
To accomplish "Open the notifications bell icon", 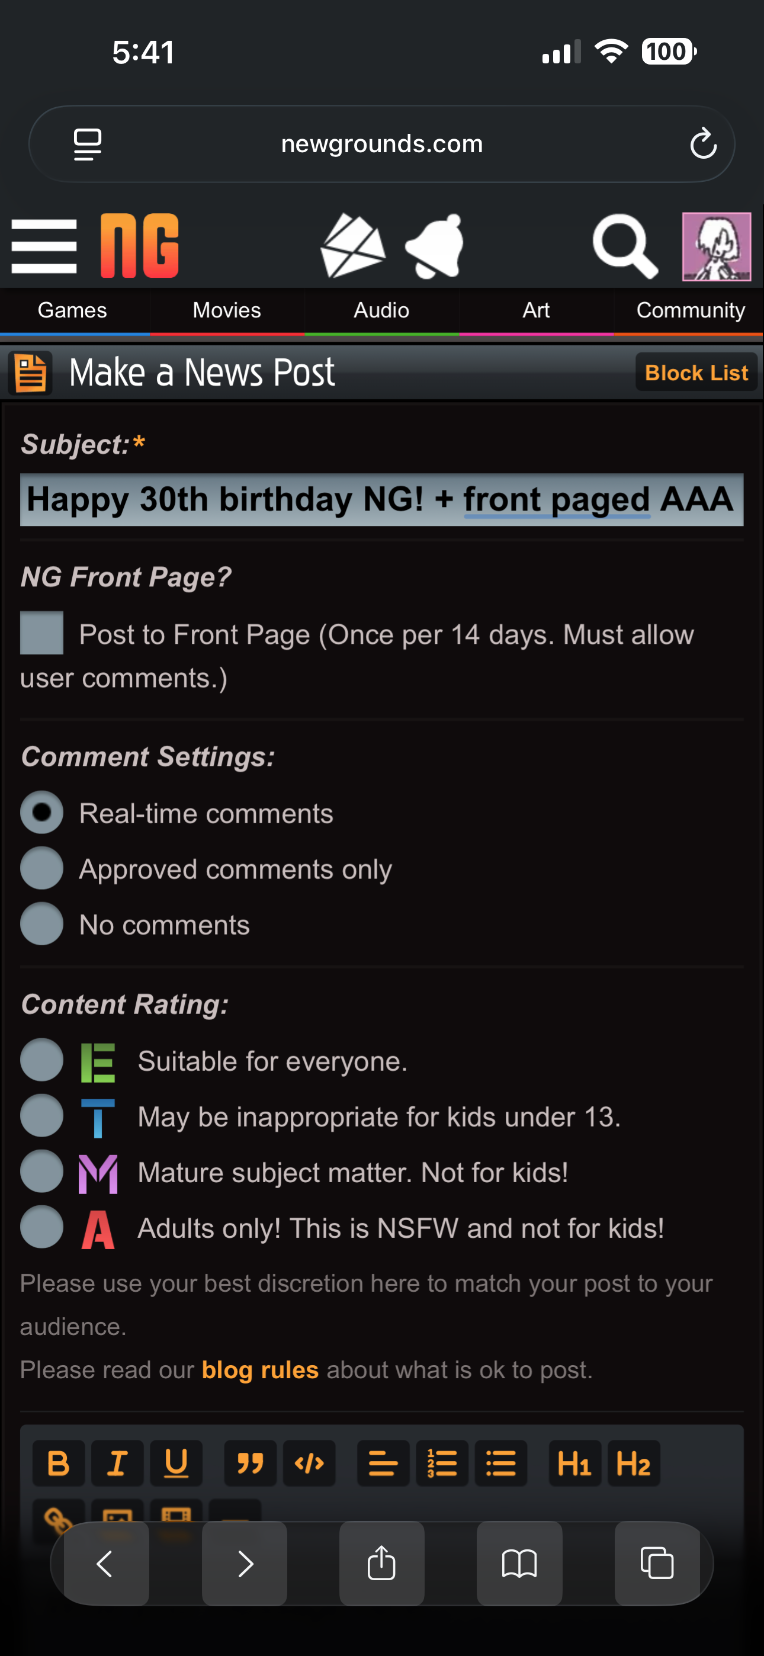I will tap(436, 246).
